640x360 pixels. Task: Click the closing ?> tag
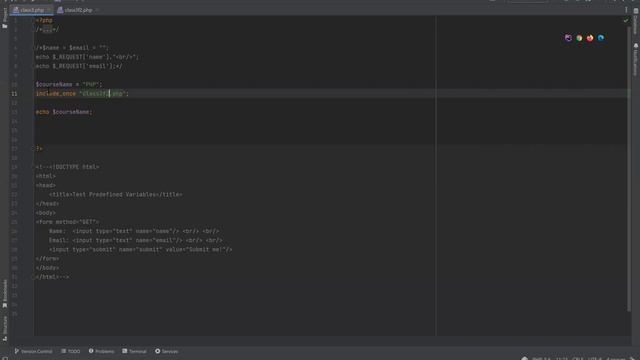pyautogui.click(x=39, y=149)
